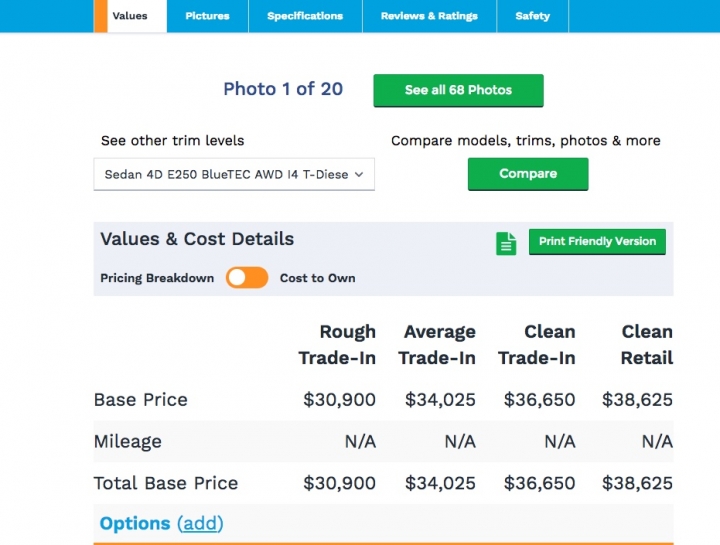The height and width of the screenshot is (545, 720).
Task: Switch to the Values tab
Action: point(130,16)
